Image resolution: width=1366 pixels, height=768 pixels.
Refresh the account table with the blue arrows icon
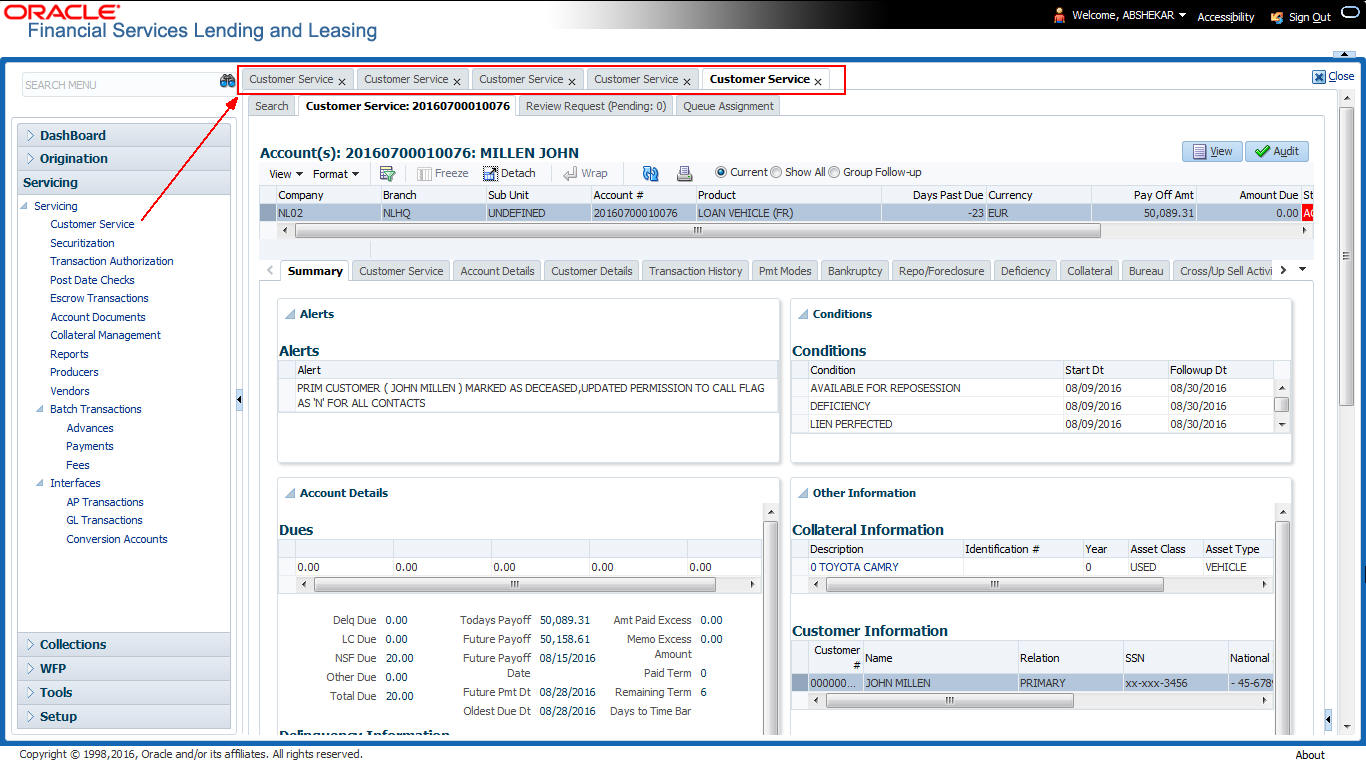click(650, 173)
